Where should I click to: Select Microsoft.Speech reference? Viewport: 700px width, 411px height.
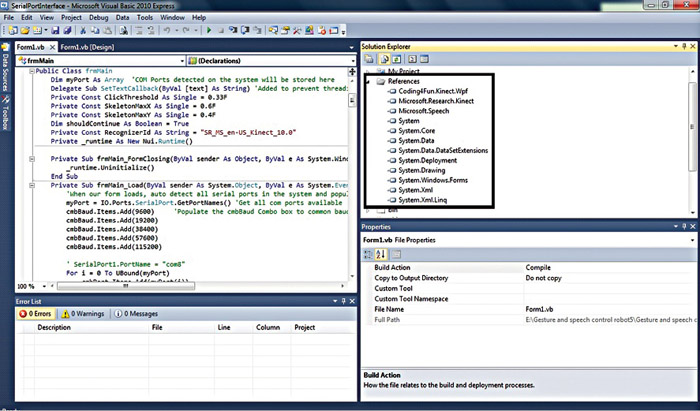click(424, 110)
